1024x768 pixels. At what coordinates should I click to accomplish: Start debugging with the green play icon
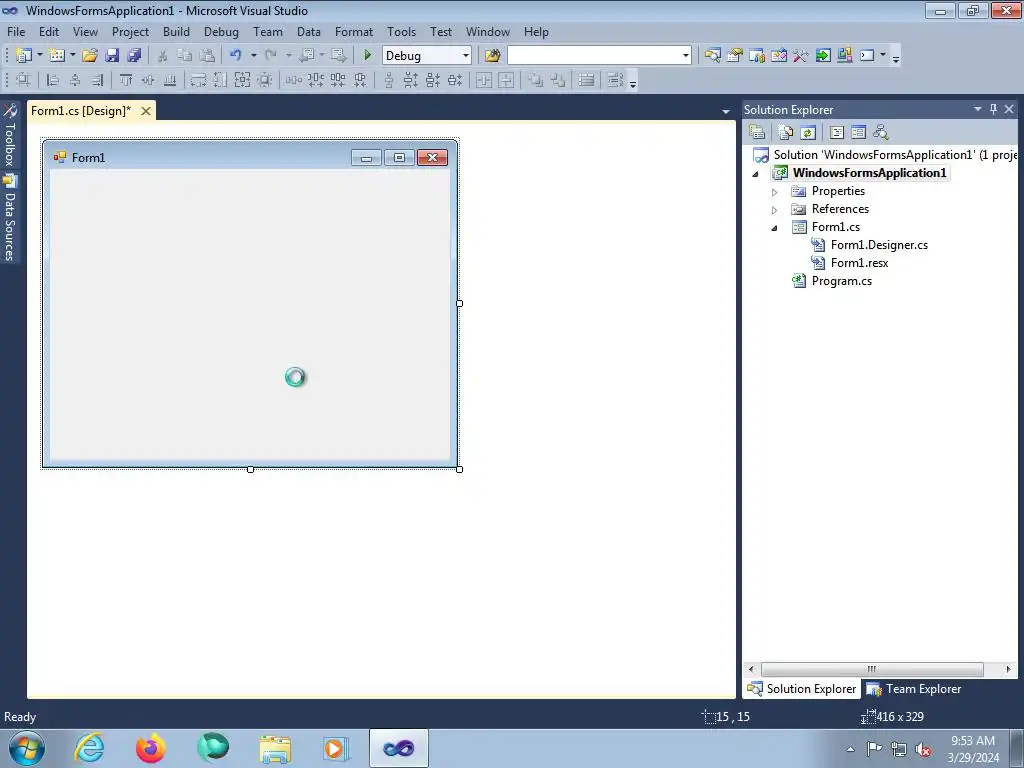[x=367, y=56]
